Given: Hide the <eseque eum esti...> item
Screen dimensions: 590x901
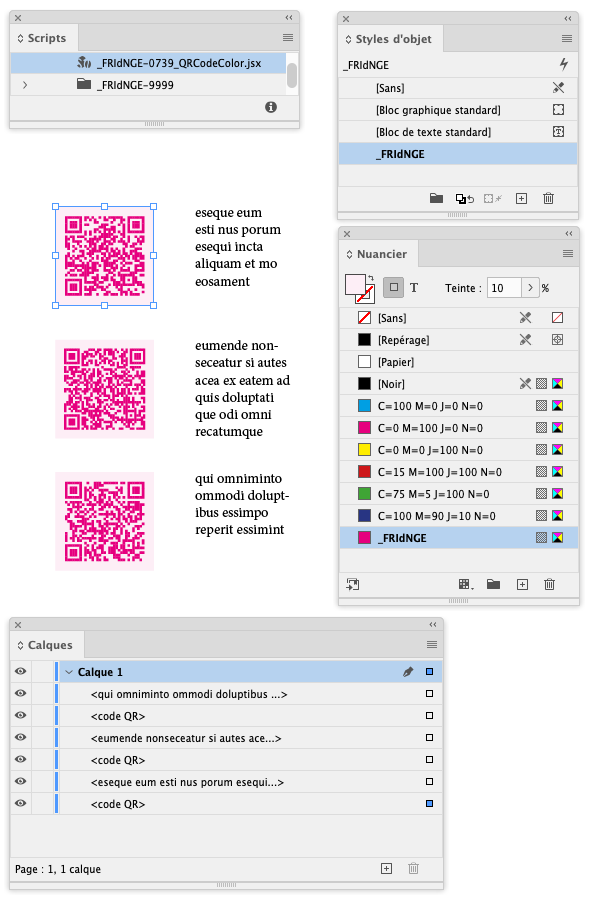Looking at the screenshot, I should (x=21, y=781).
